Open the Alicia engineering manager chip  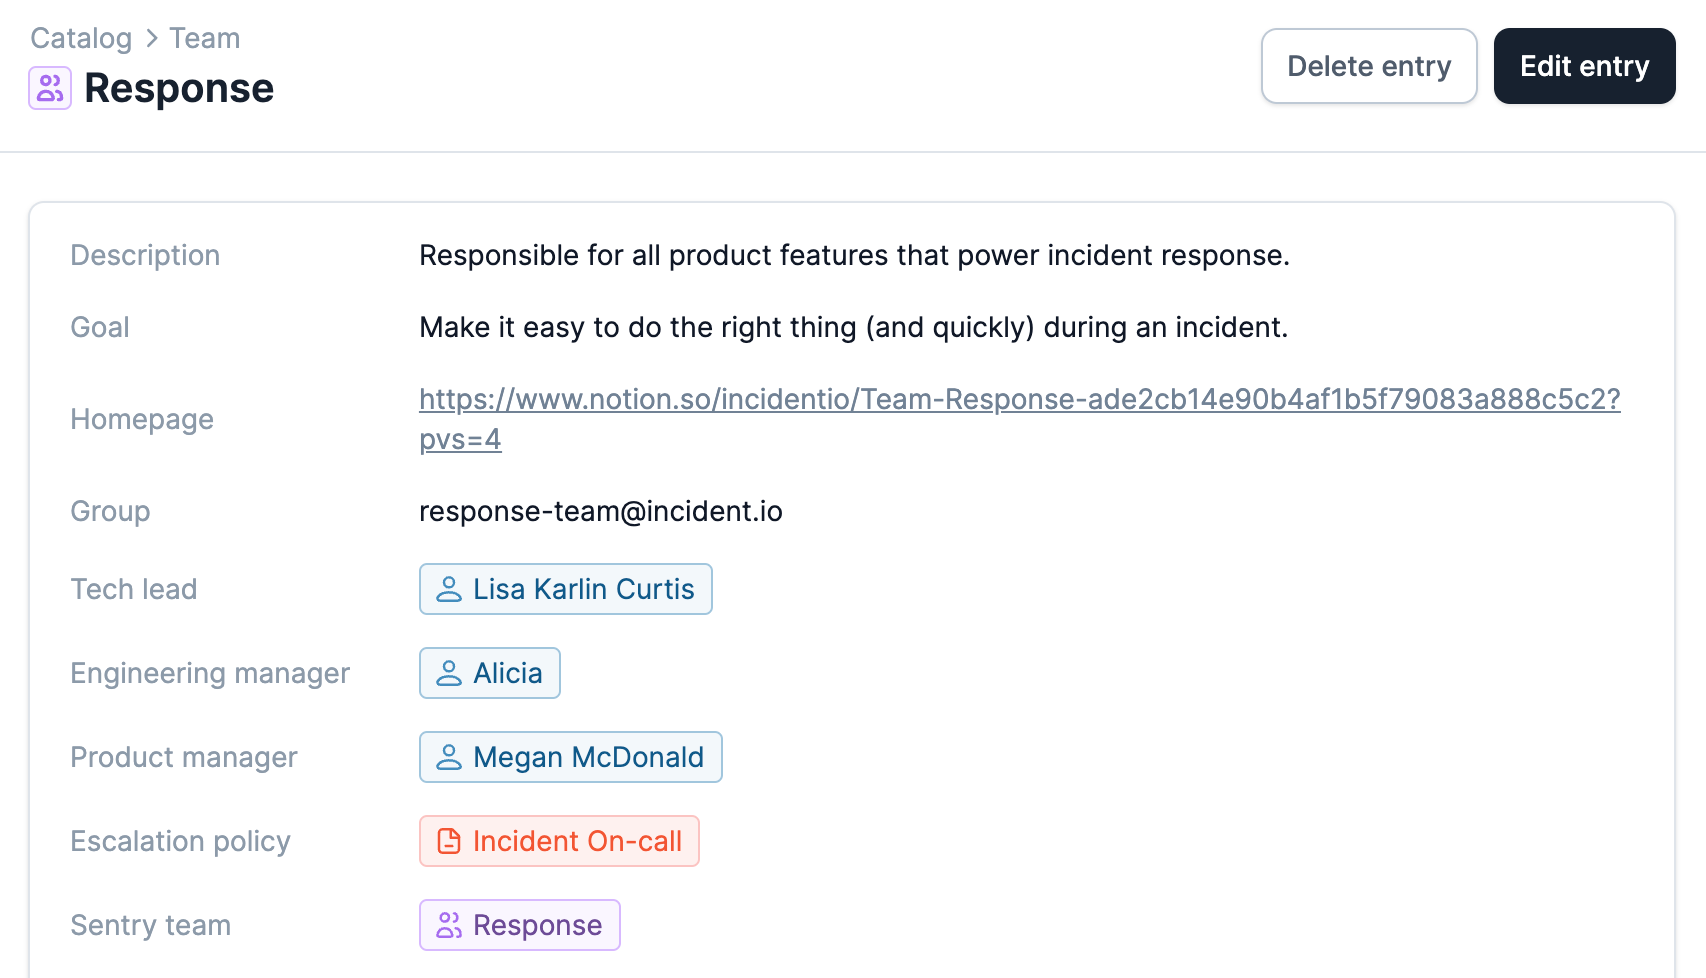pos(490,673)
